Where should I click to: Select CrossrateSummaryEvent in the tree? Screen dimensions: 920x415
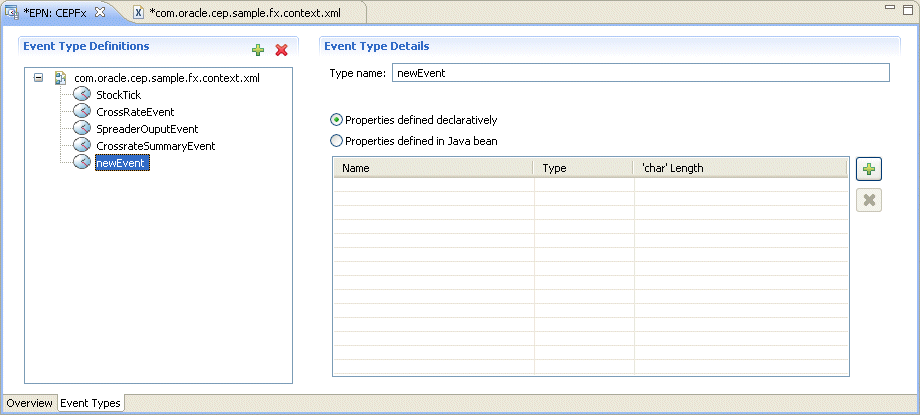point(155,146)
